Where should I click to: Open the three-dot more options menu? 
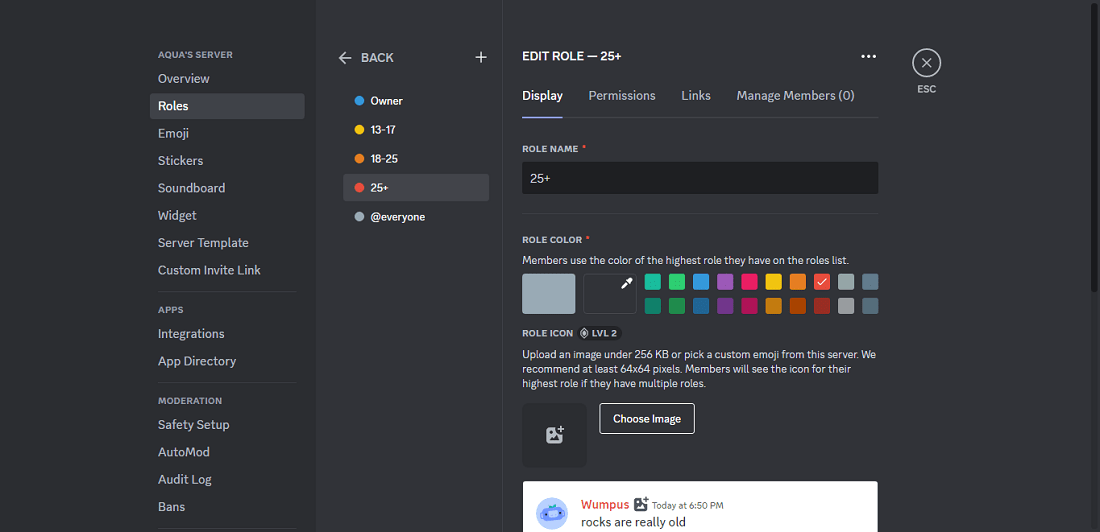(x=868, y=57)
